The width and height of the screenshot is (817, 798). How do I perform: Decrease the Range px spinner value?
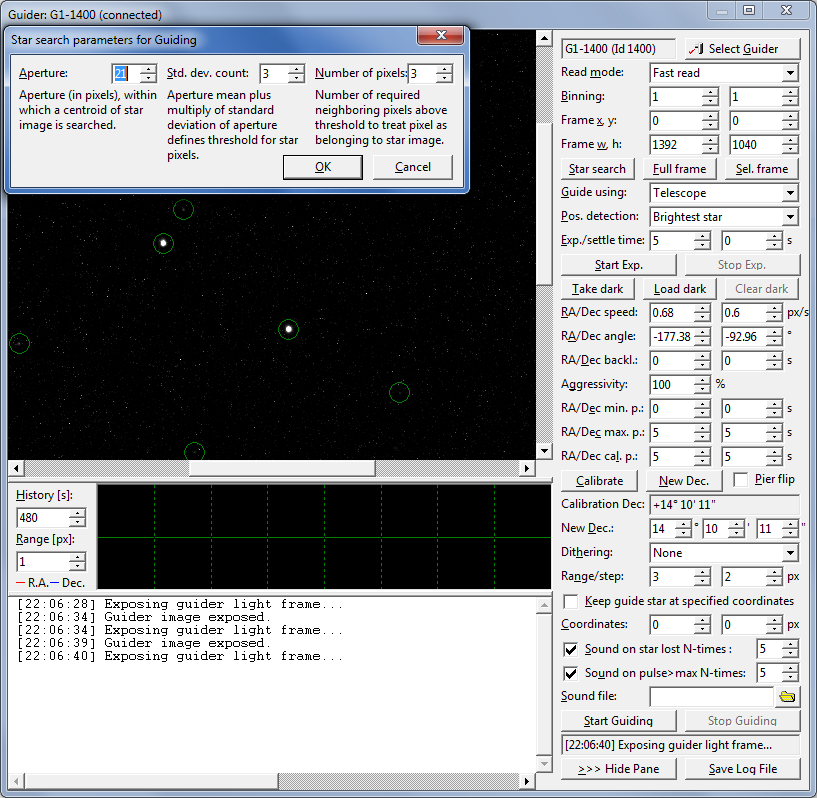77,567
